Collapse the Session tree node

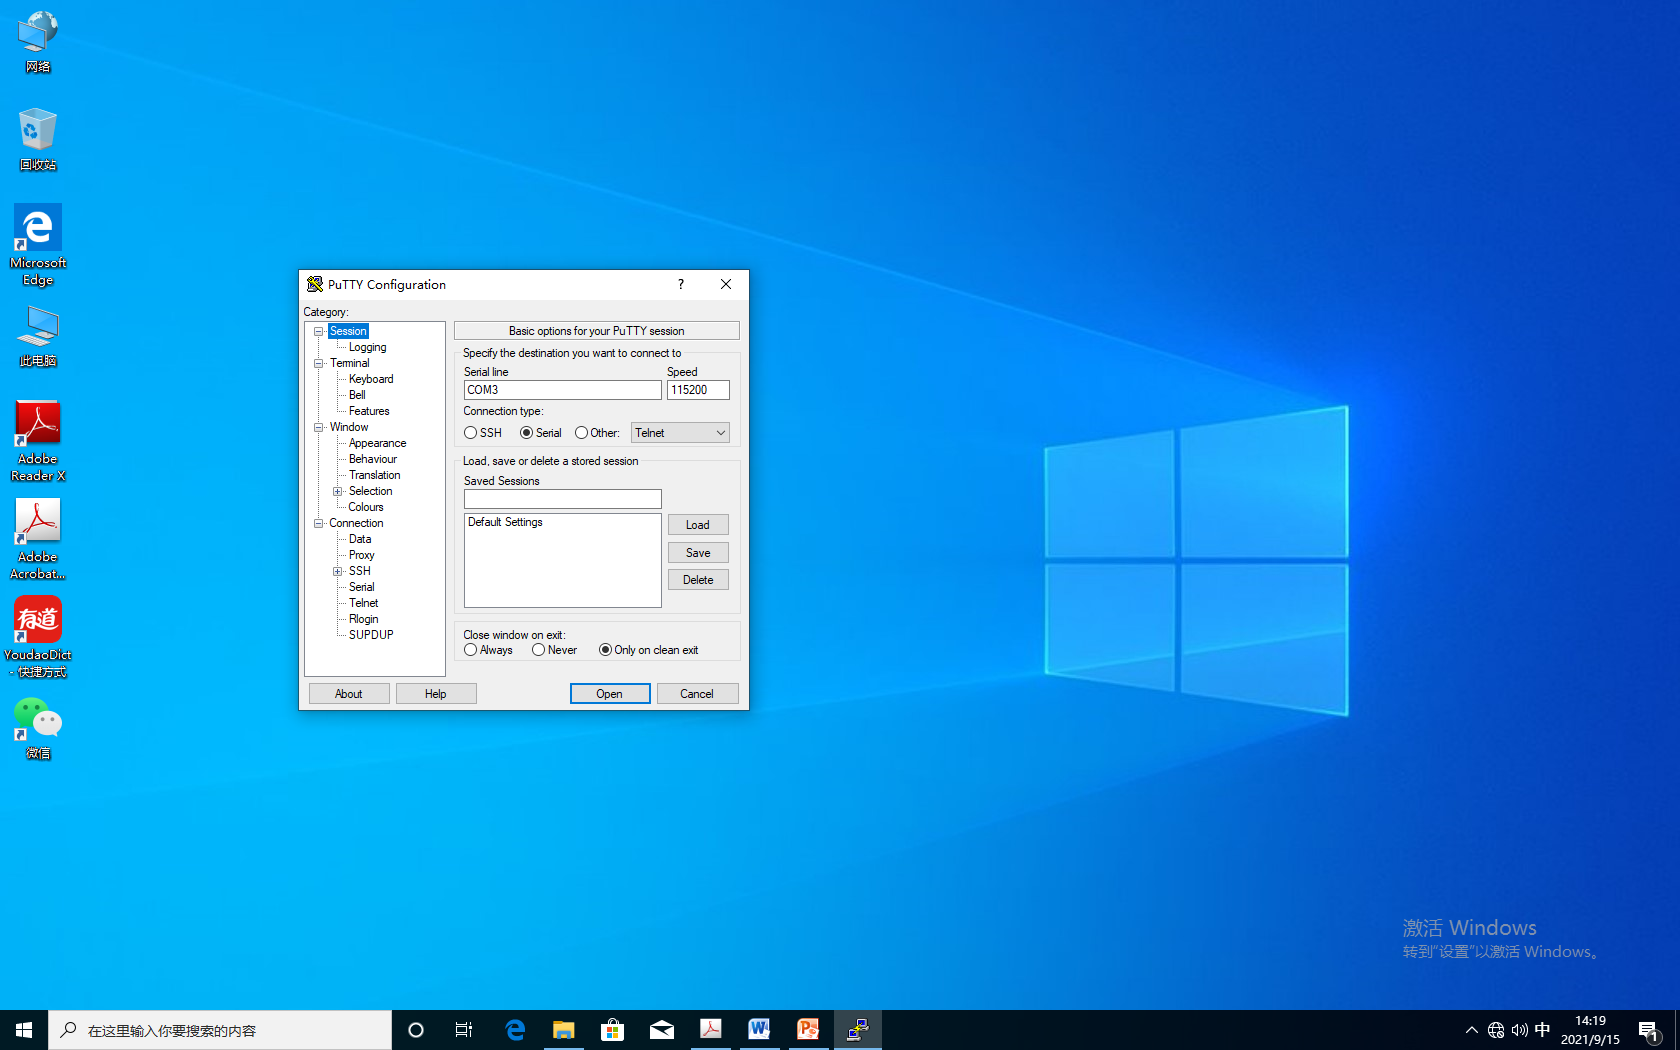click(x=319, y=331)
